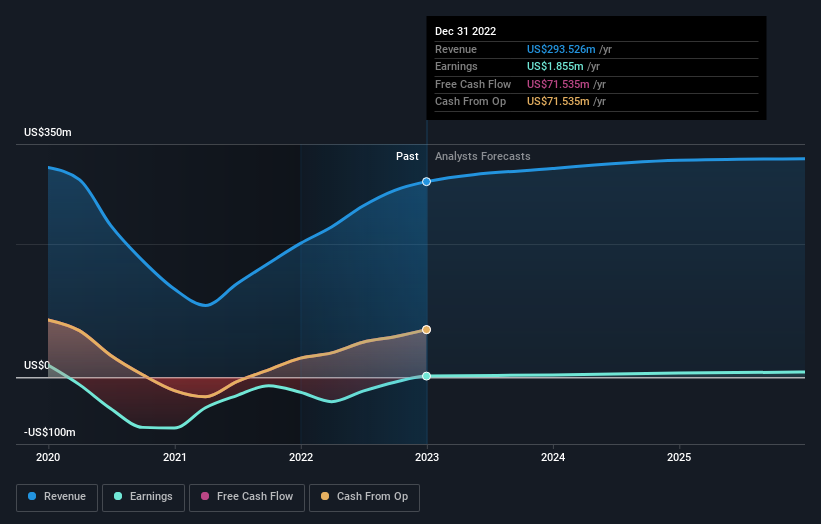
Task: Select the cash from op data point marker
Action: (427, 329)
